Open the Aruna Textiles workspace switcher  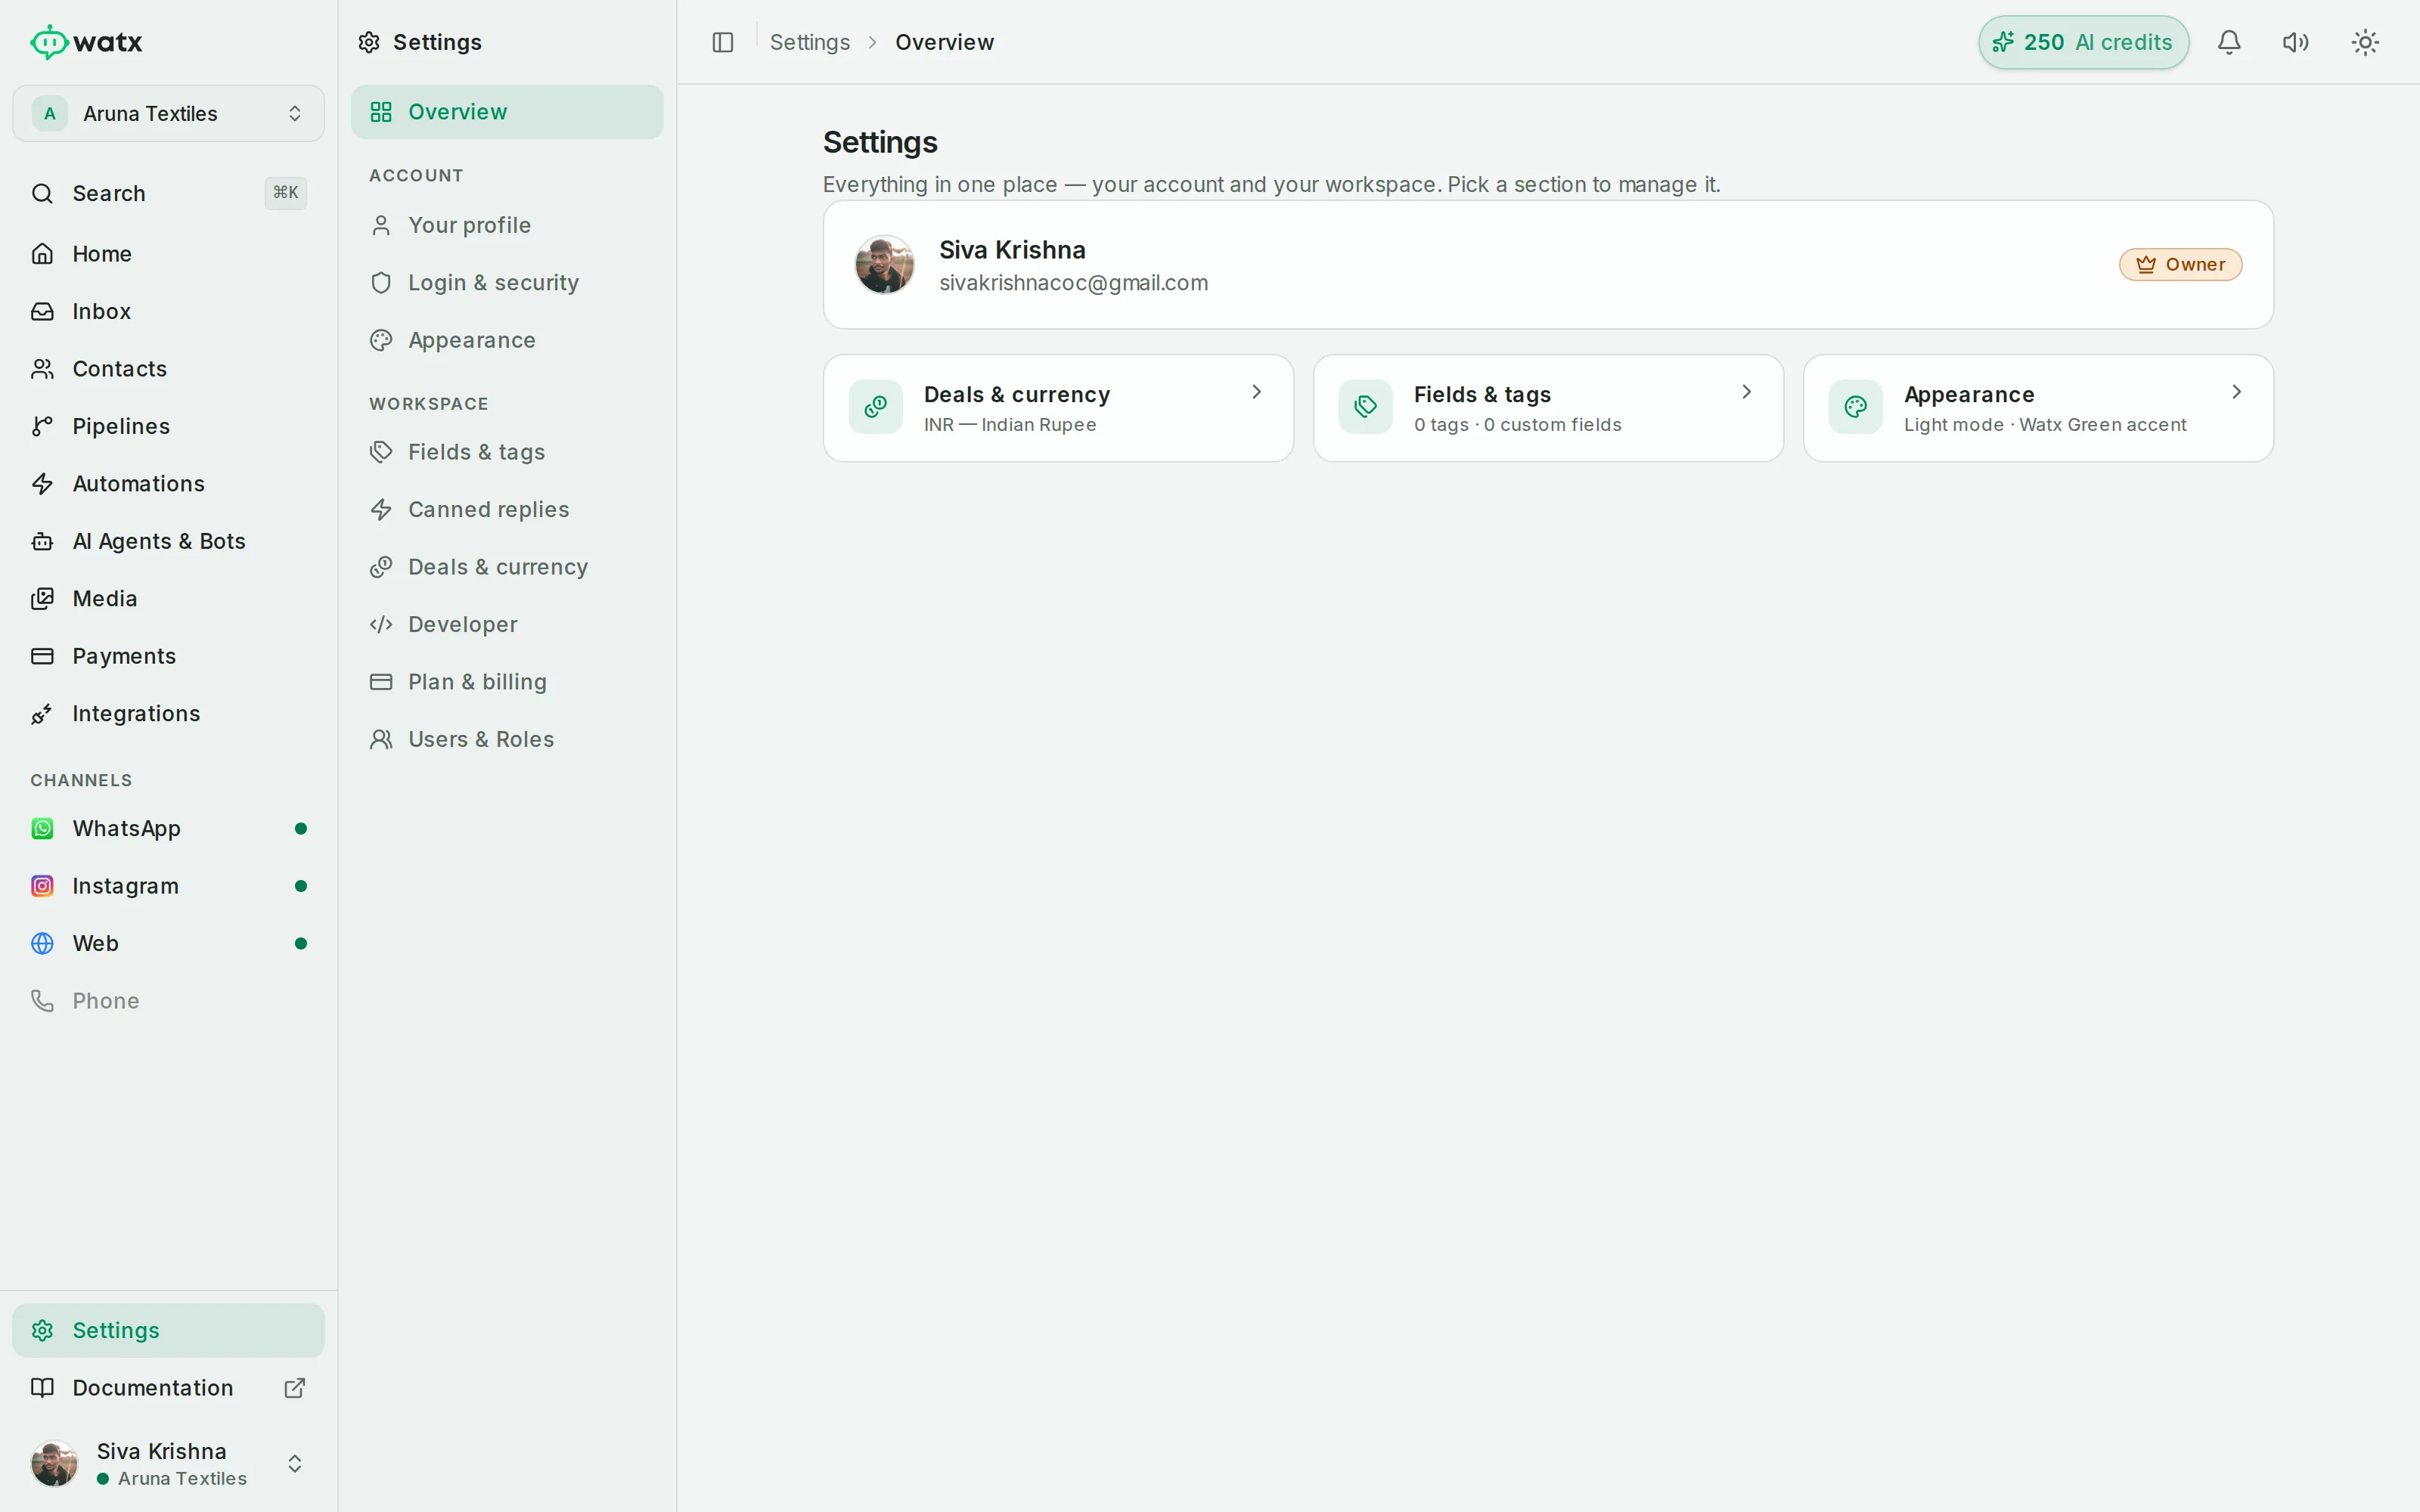point(168,113)
